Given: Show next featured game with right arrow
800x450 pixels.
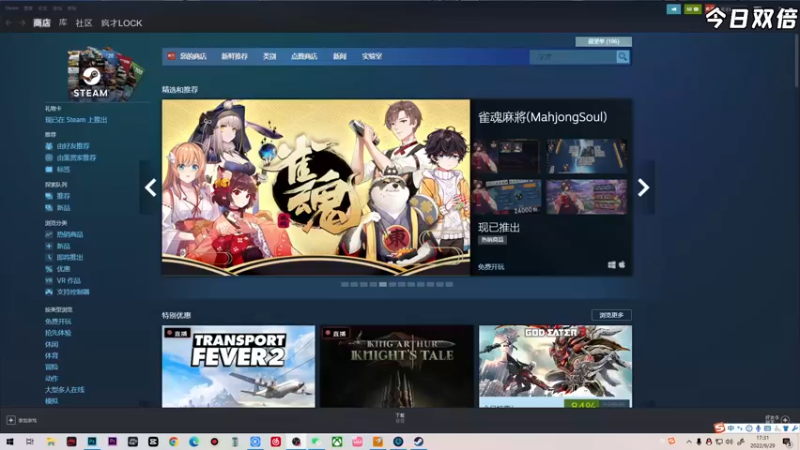Looking at the screenshot, I should 643,188.
